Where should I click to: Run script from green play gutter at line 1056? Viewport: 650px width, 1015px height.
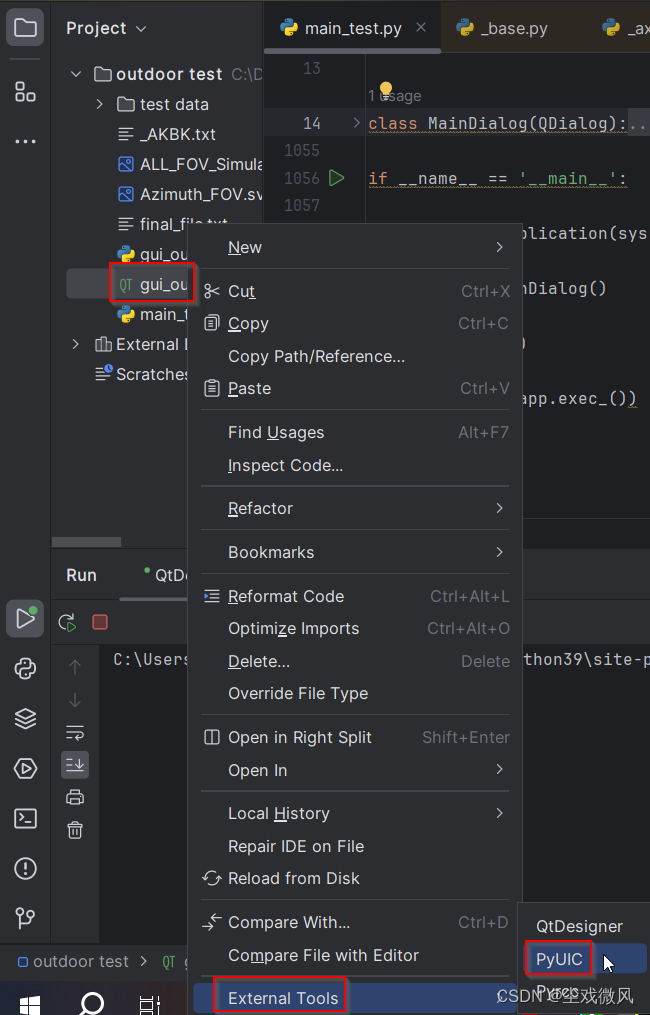337,177
